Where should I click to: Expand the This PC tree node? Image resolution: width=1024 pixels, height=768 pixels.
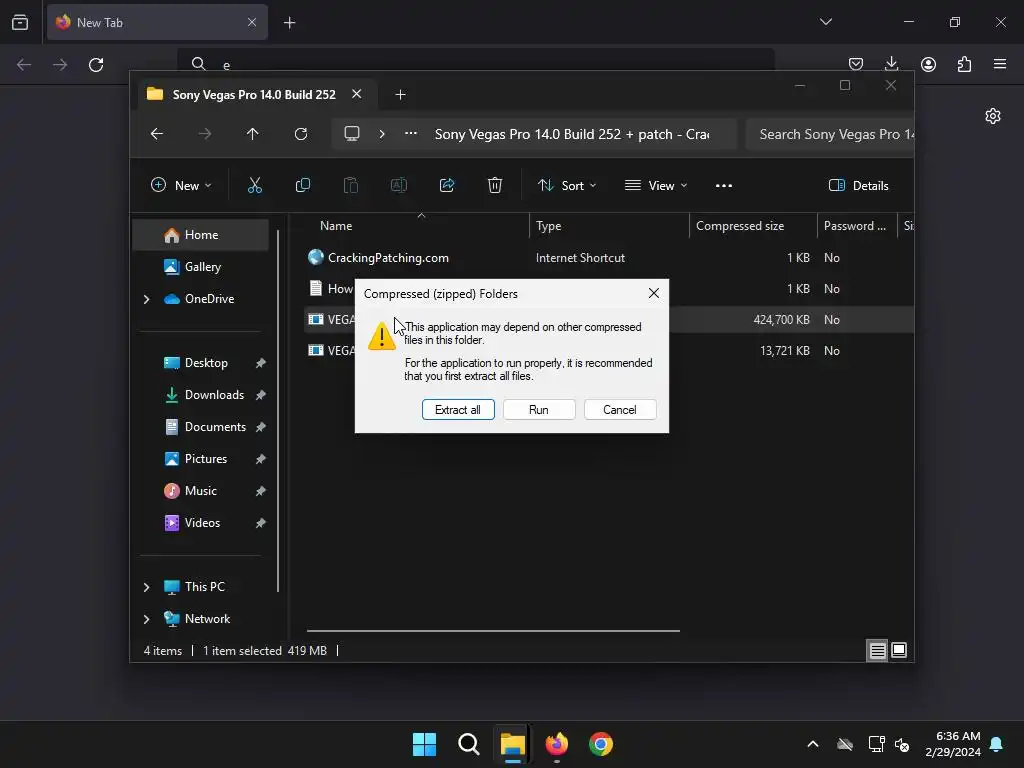click(146, 587)
